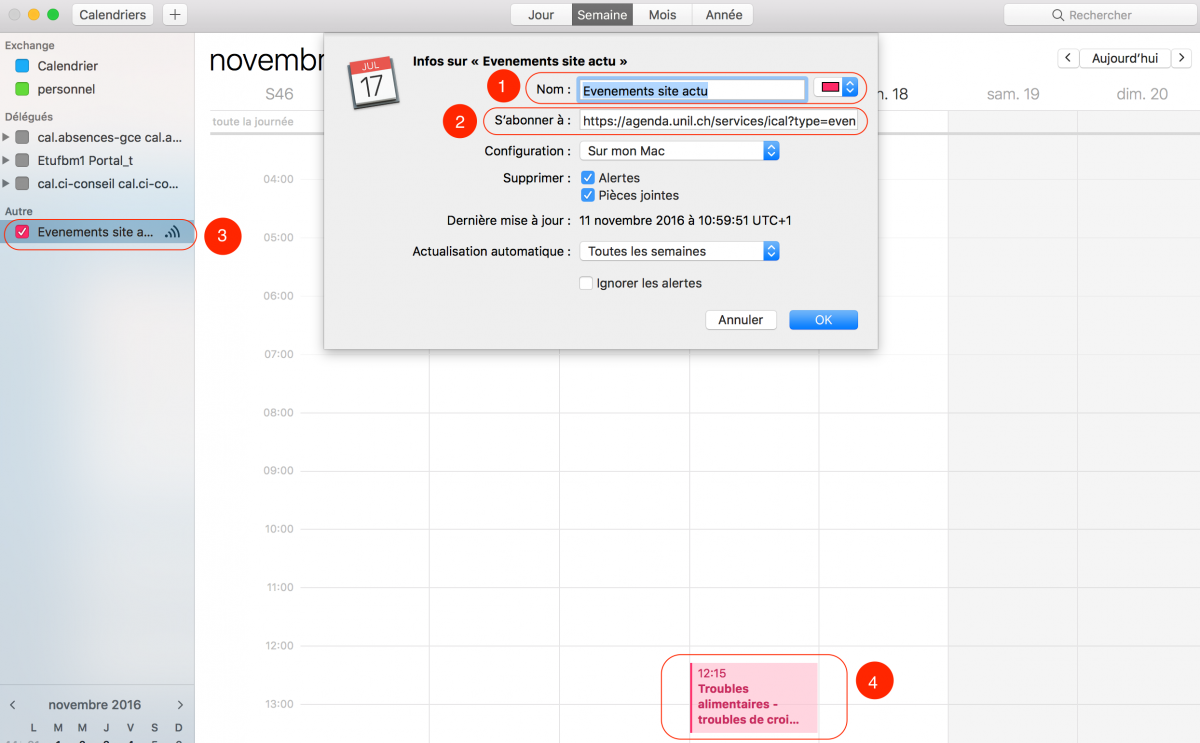Uncheck the Alertes checkbox

pos(588,178)
